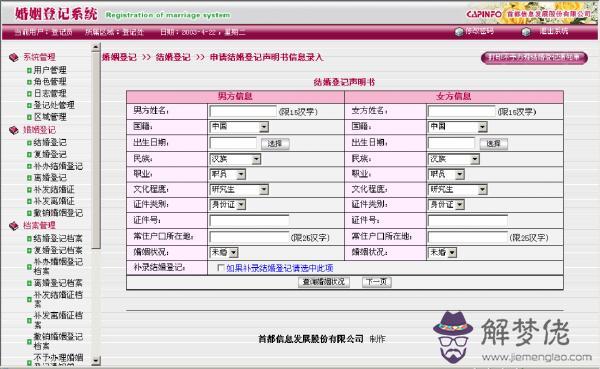The image size is (600, 369).
Task: Open 区域管理 in the sidebar
Action: tap(50, 117)
